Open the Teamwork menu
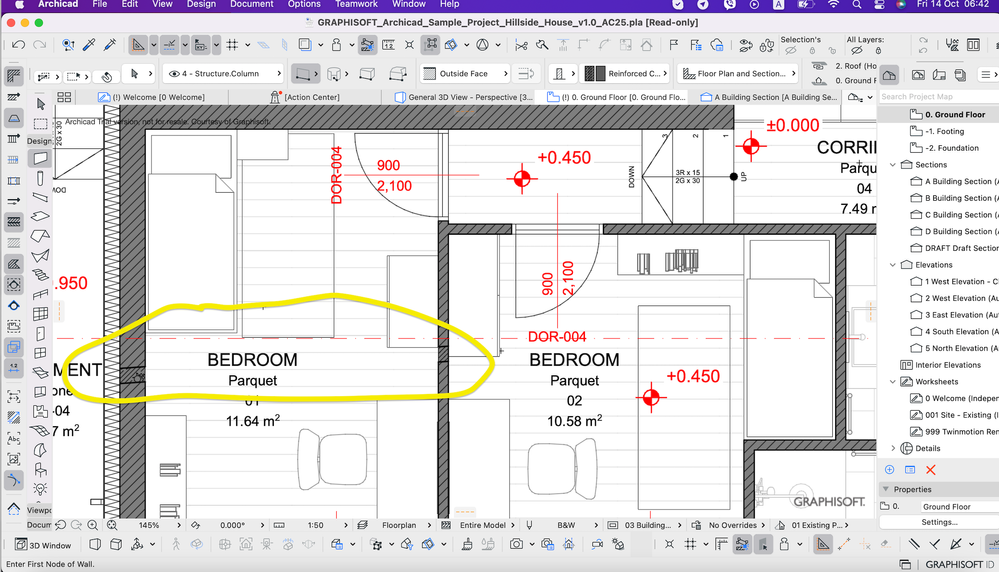 pyautogui.click(x=356, y=4)
